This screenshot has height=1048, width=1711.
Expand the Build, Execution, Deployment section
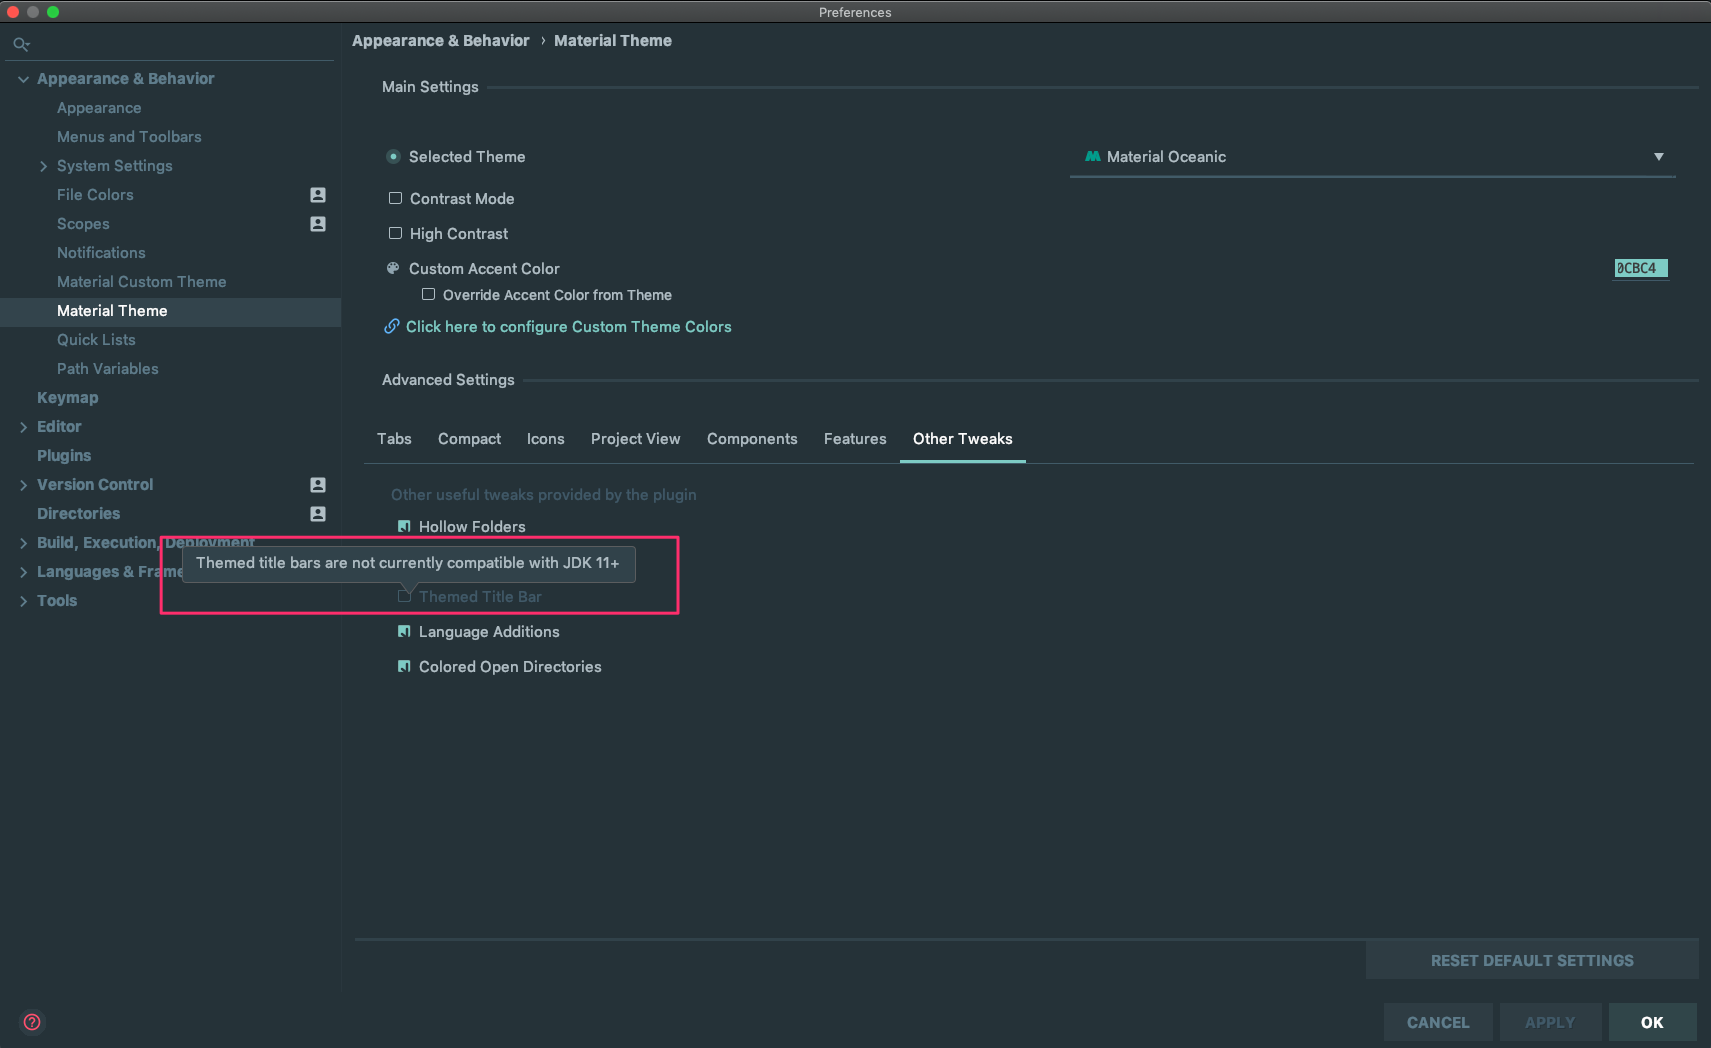[x=23, y=543]
